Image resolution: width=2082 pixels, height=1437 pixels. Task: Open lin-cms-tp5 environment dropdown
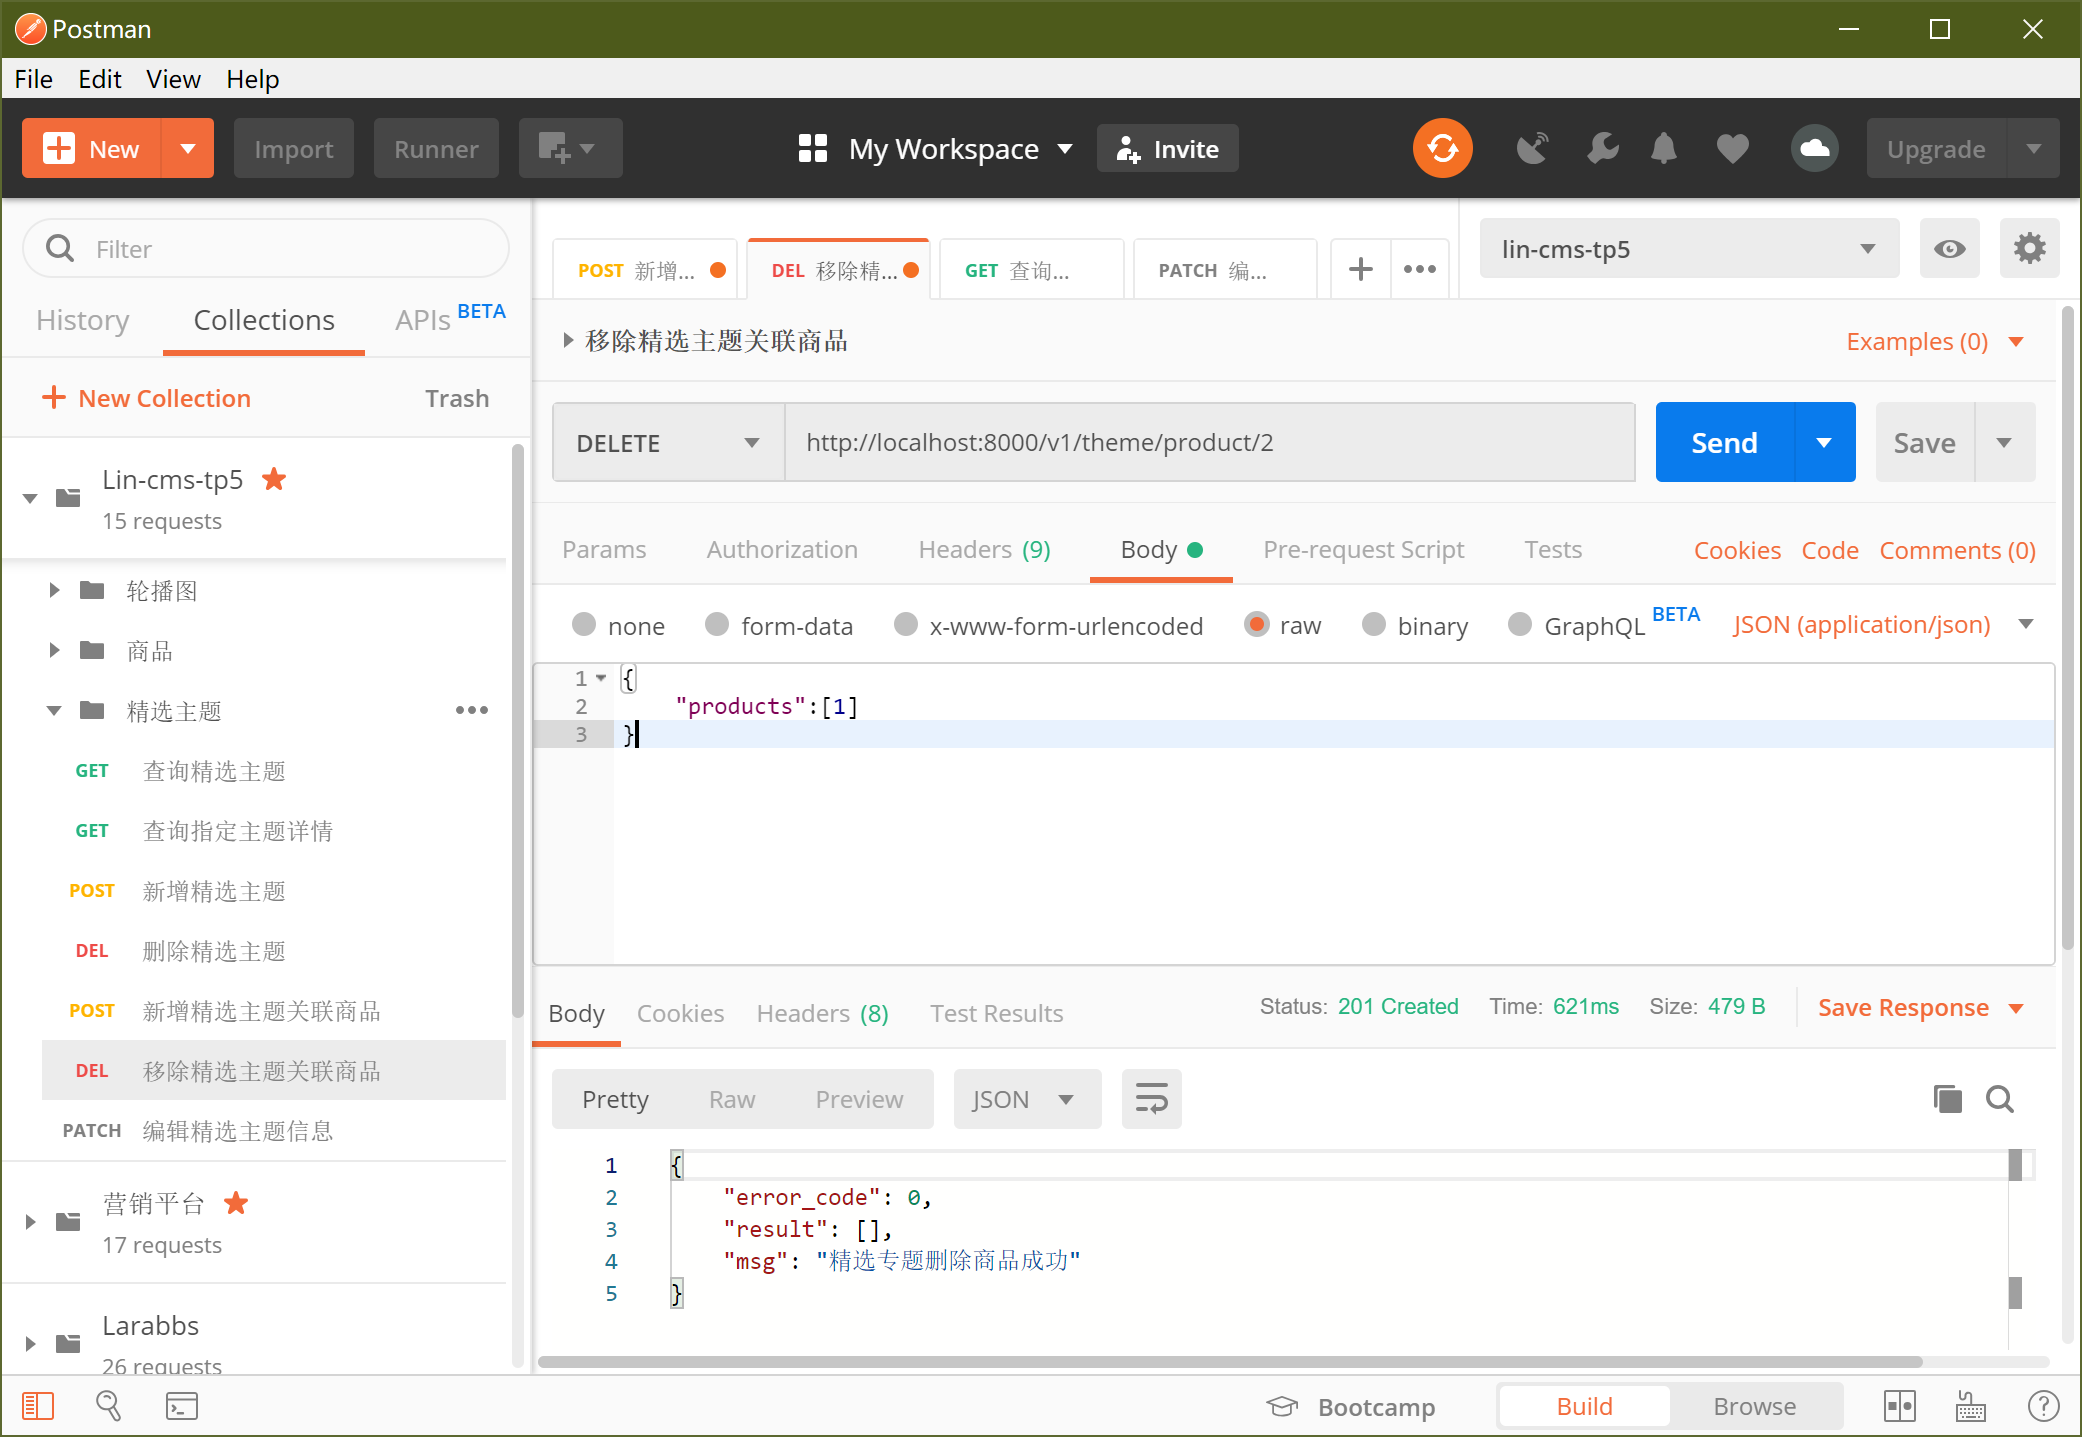(1689, 248)
